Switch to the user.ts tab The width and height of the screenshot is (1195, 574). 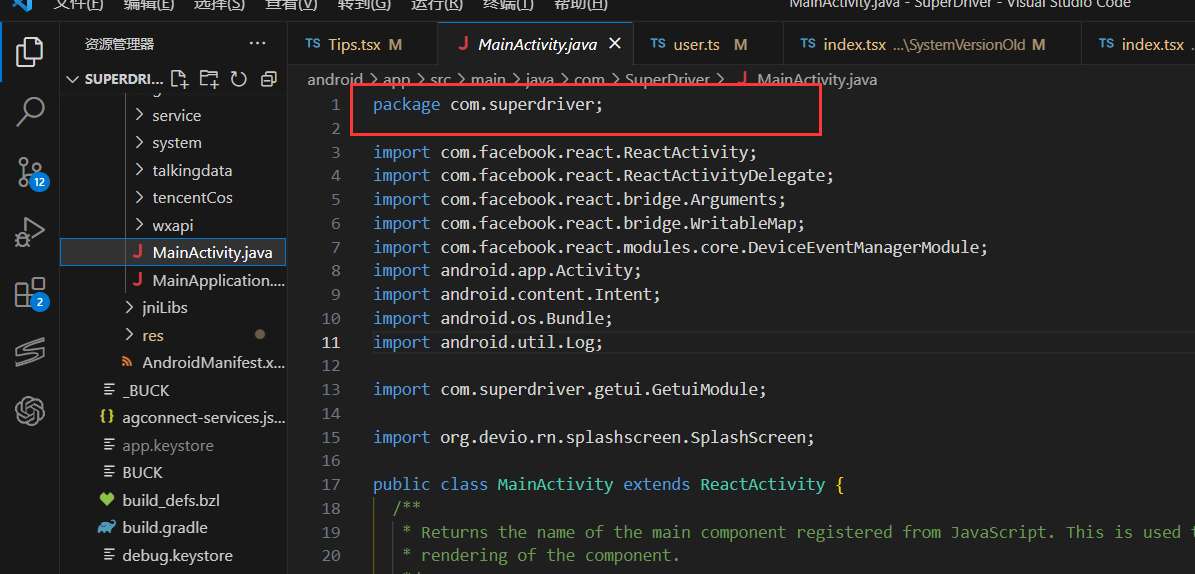tap(709, 44)
